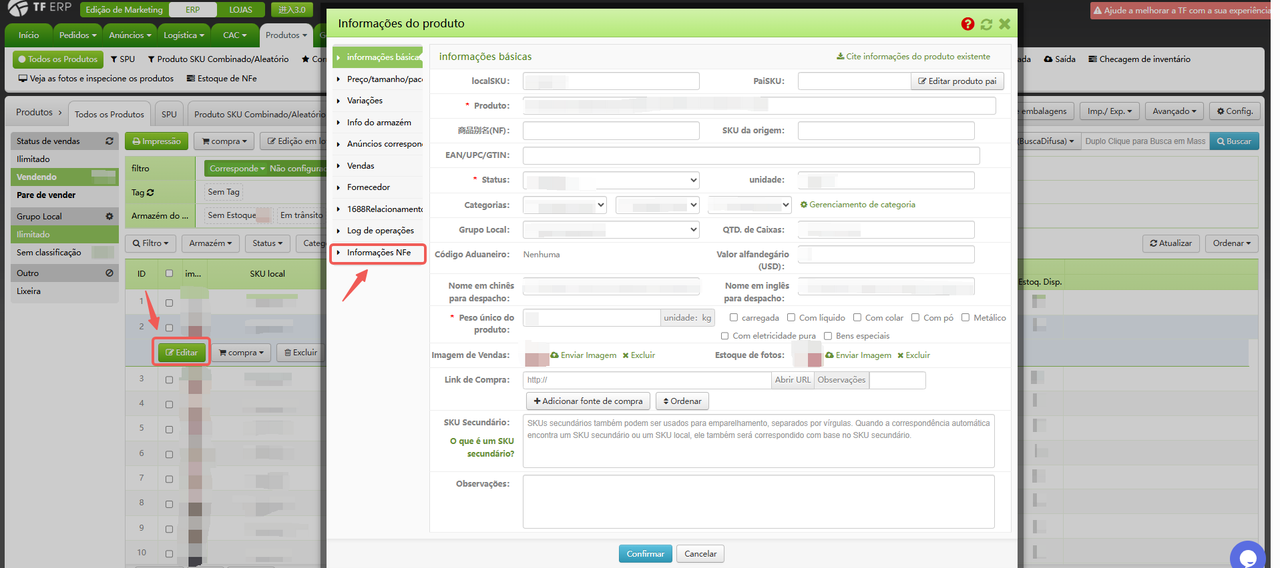
Task: Open the Informações NFe section
Action: (x=379, y=253)
